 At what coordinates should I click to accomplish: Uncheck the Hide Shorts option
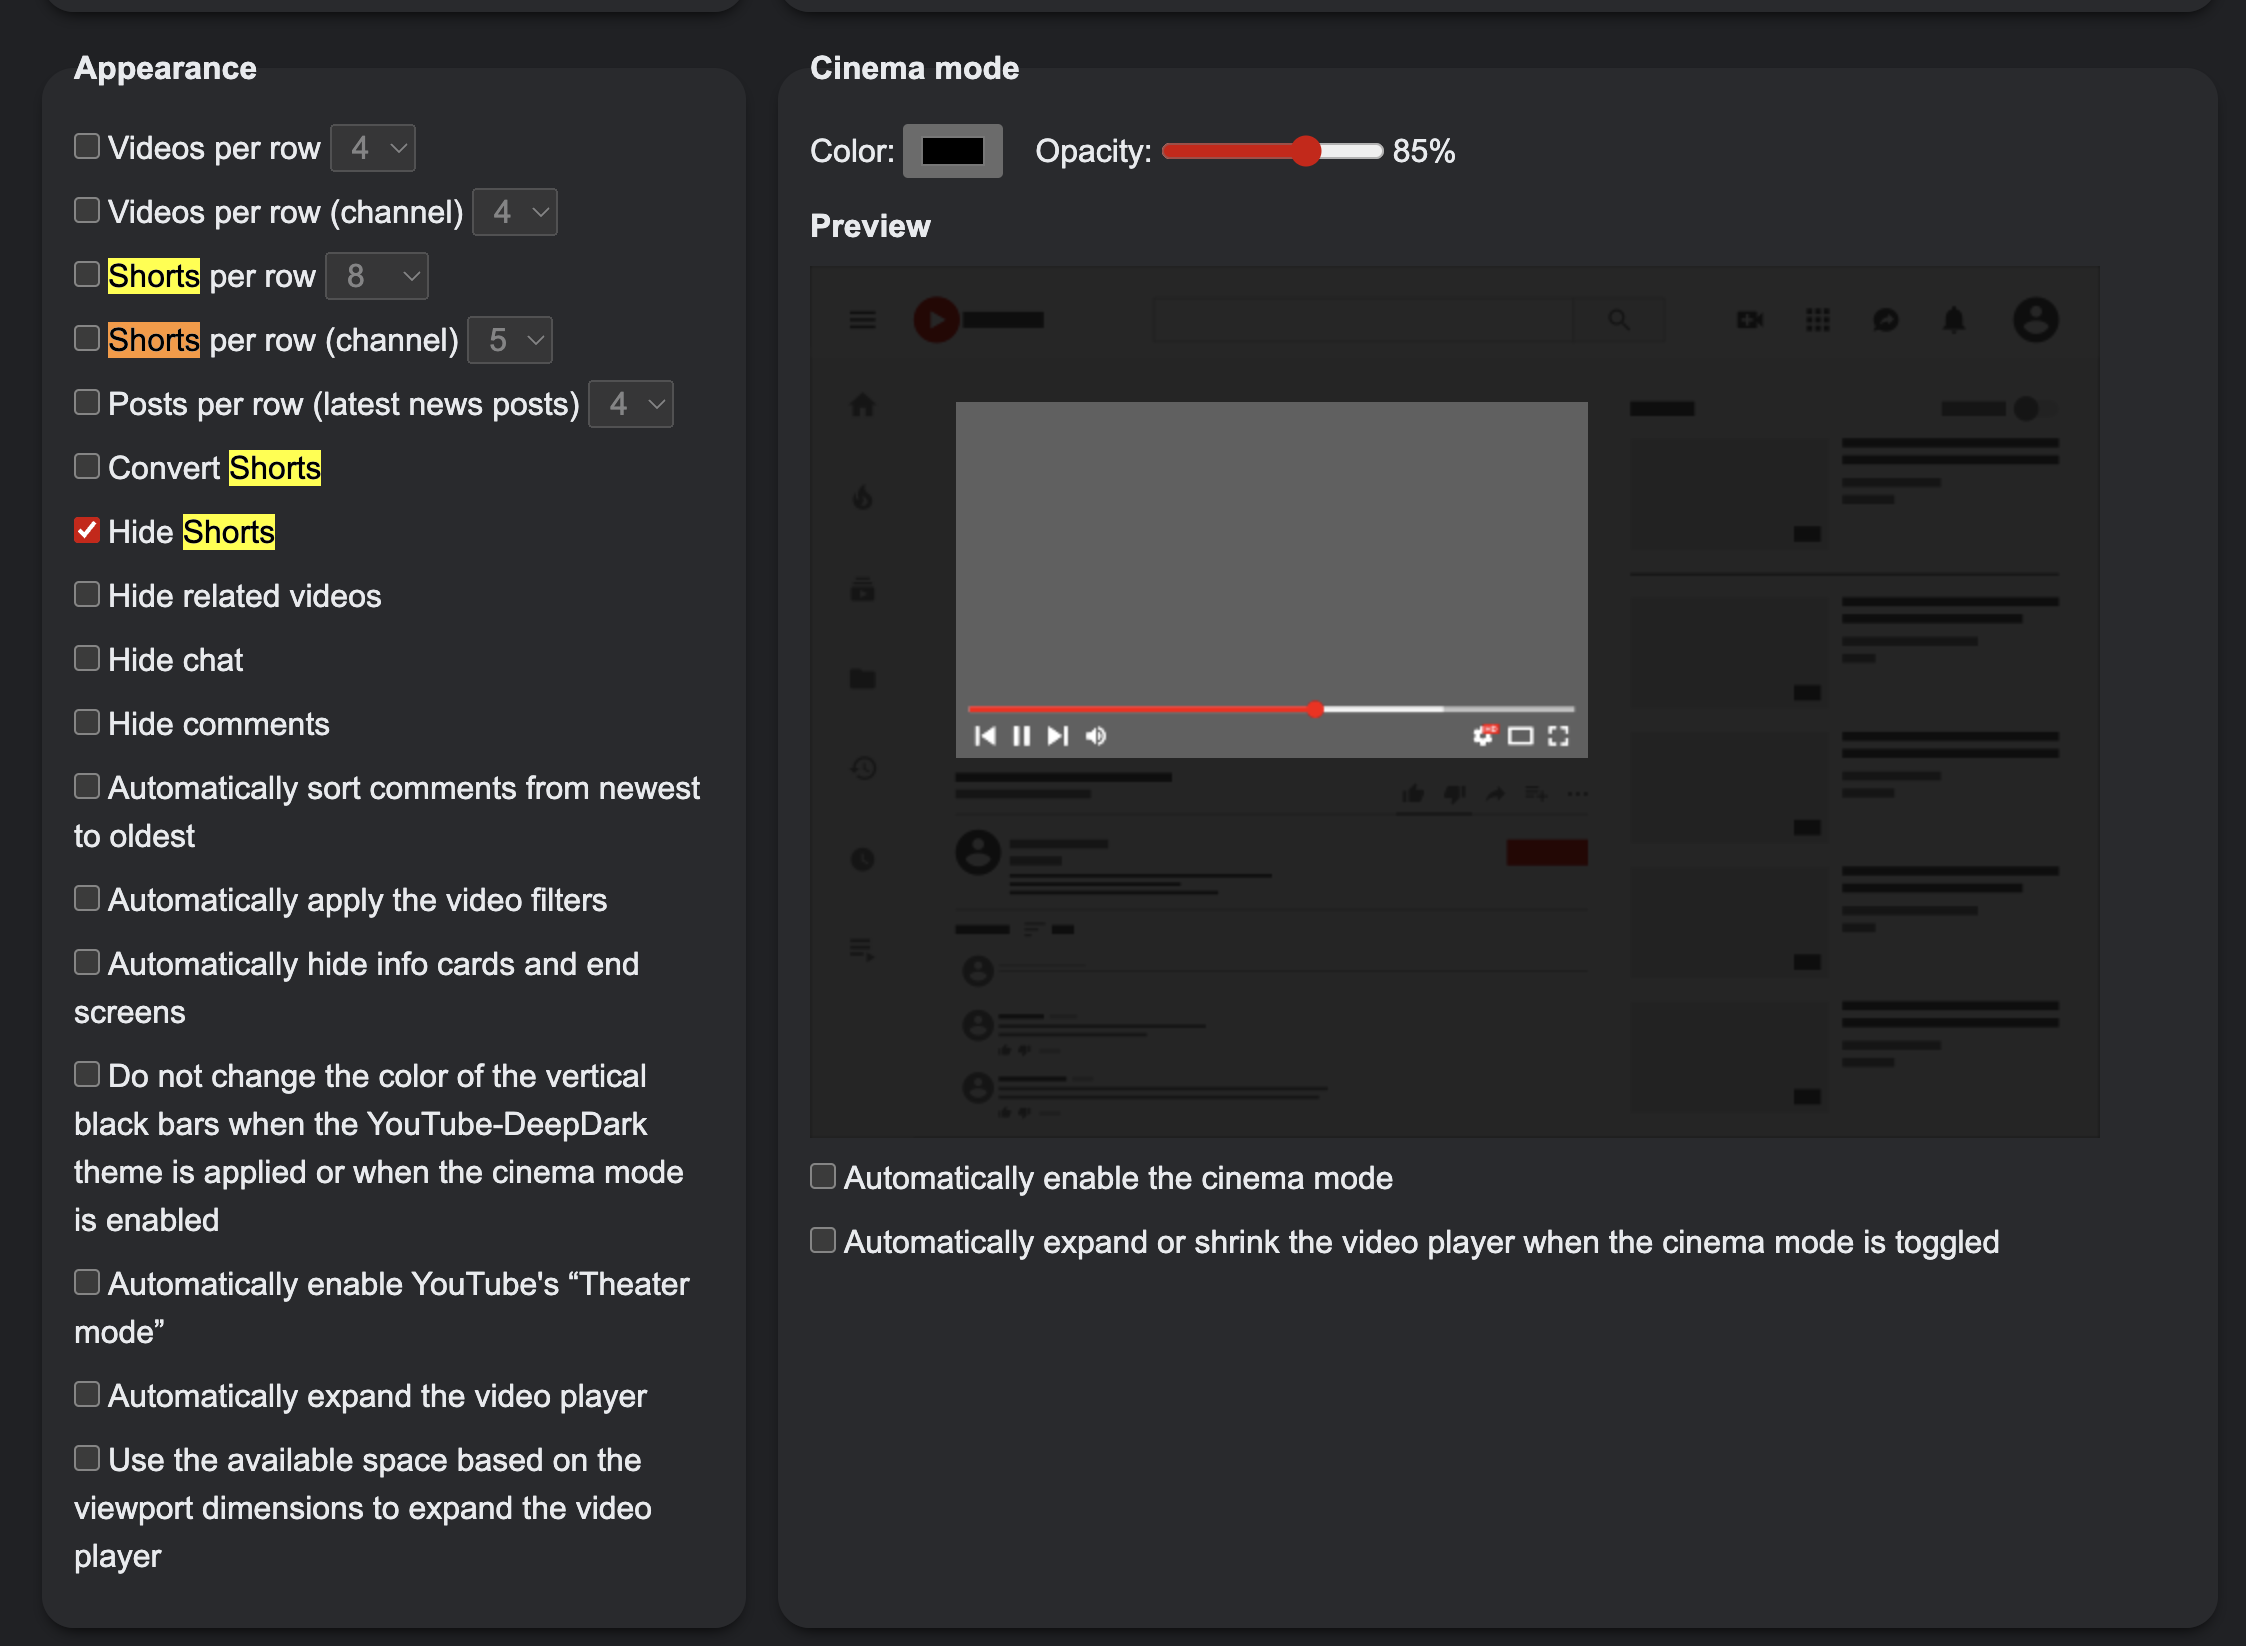pos(86,531)
